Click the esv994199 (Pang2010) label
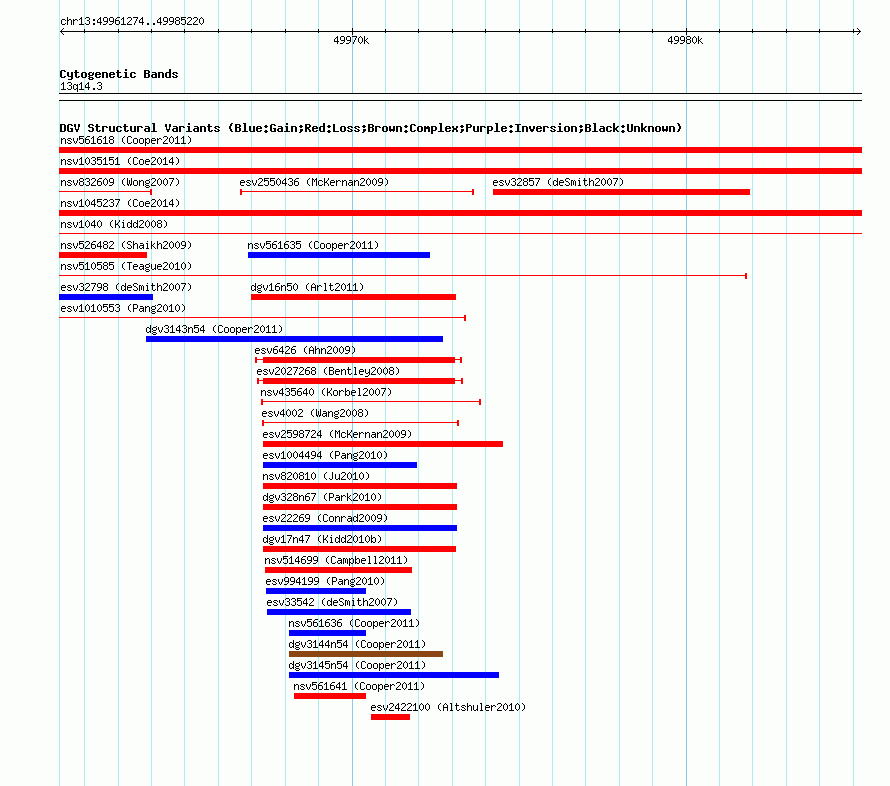The image size is (890, 786). pyautogui.click(x=325, y=581)
